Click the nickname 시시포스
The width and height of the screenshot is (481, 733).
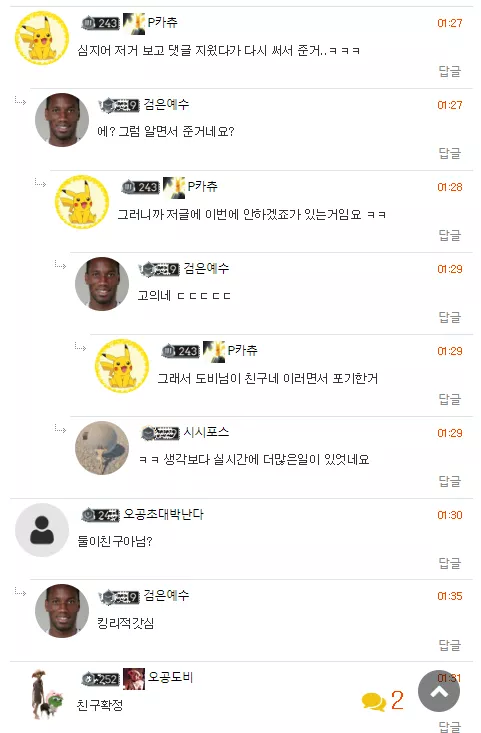[206, 432]
